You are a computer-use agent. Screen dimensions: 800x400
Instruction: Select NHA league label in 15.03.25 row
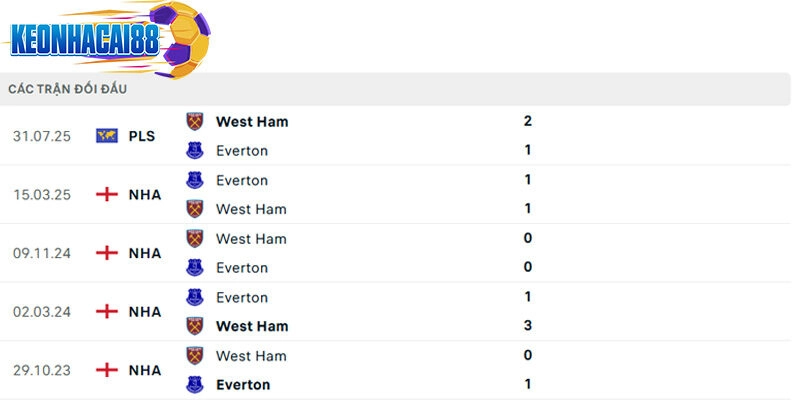(145, 195)
